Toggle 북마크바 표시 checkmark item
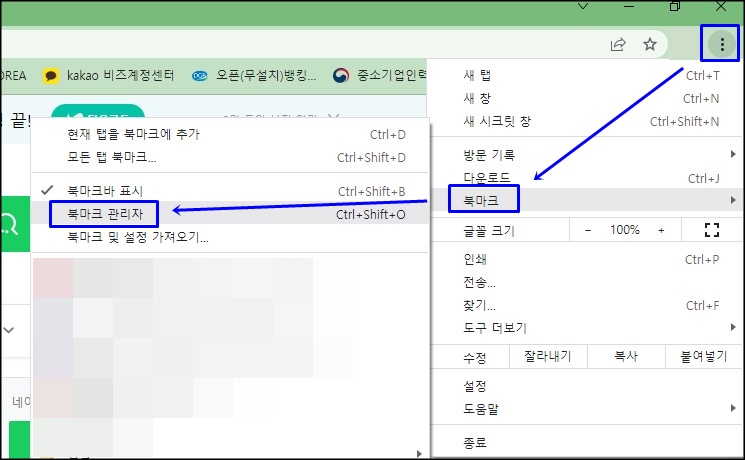Viewport: 745px width, 460px height. click(x=230, y=191)
